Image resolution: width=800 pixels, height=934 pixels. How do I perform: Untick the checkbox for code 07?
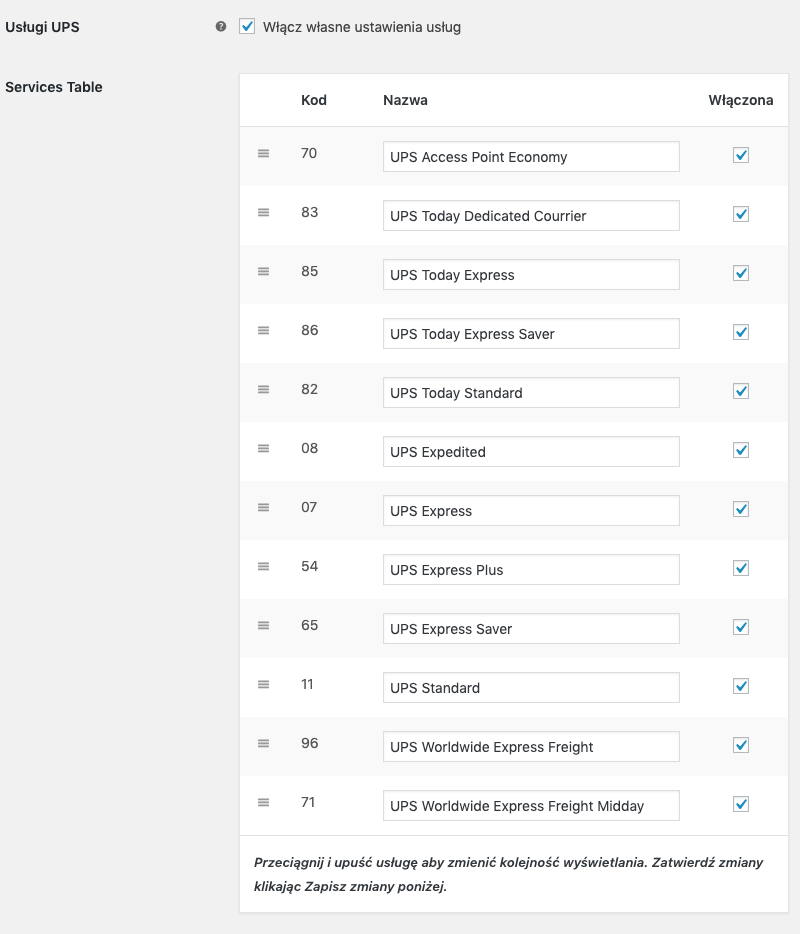[x=740, y=509]
